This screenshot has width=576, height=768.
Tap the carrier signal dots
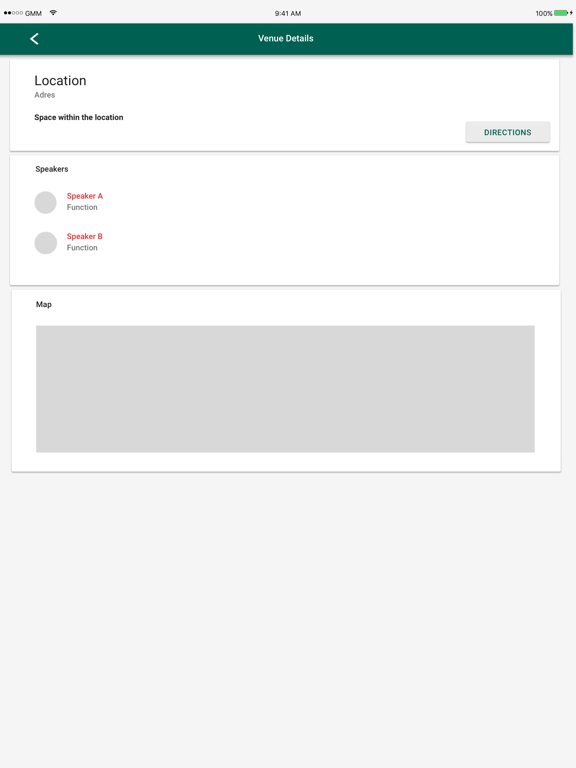13,13
